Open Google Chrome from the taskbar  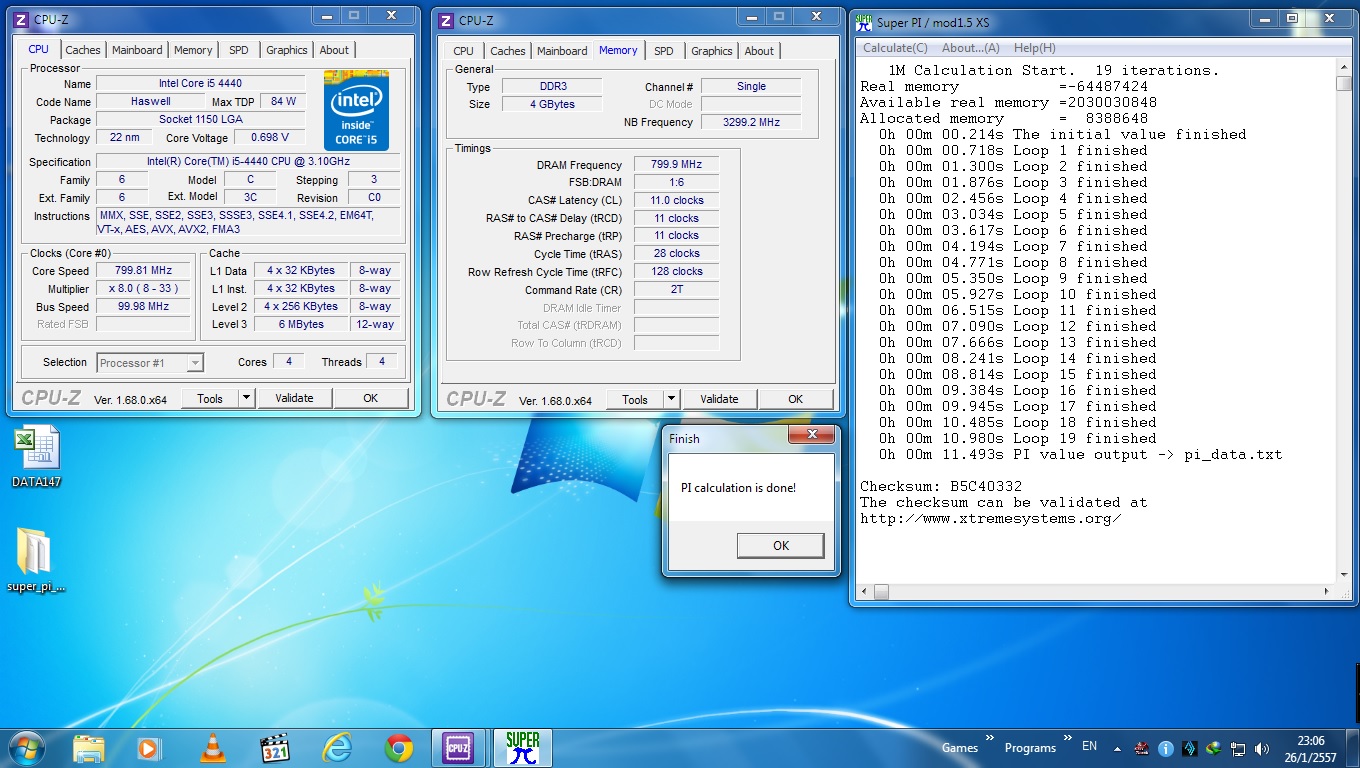point(399,748)
